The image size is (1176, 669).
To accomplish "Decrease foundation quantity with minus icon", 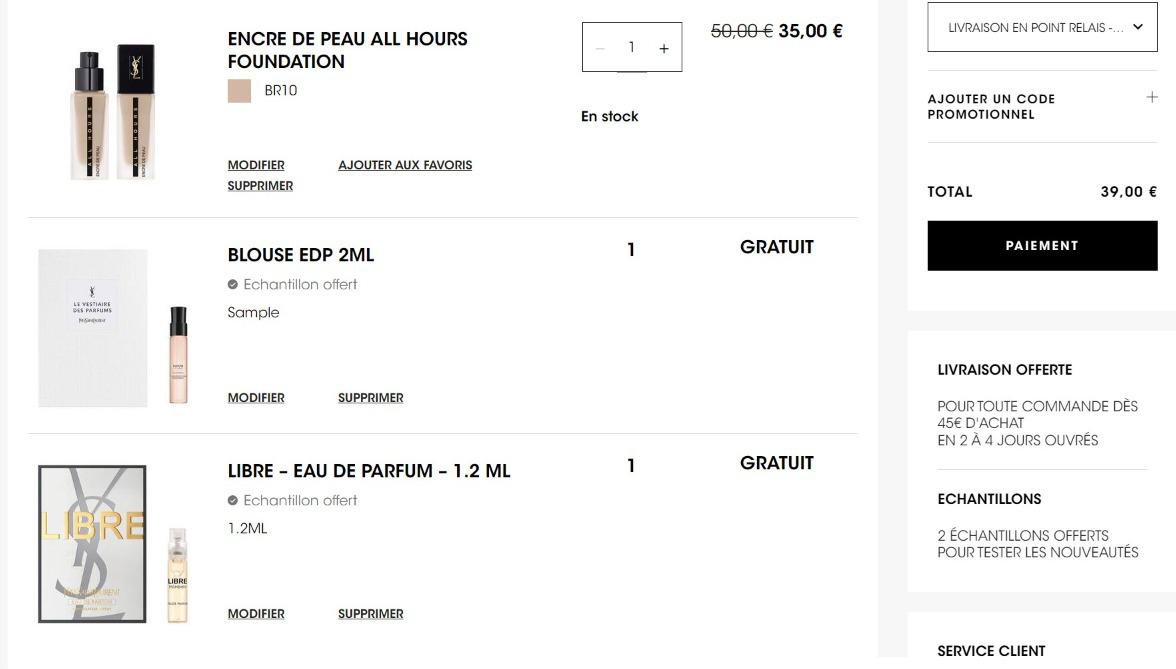I will 600,49.
